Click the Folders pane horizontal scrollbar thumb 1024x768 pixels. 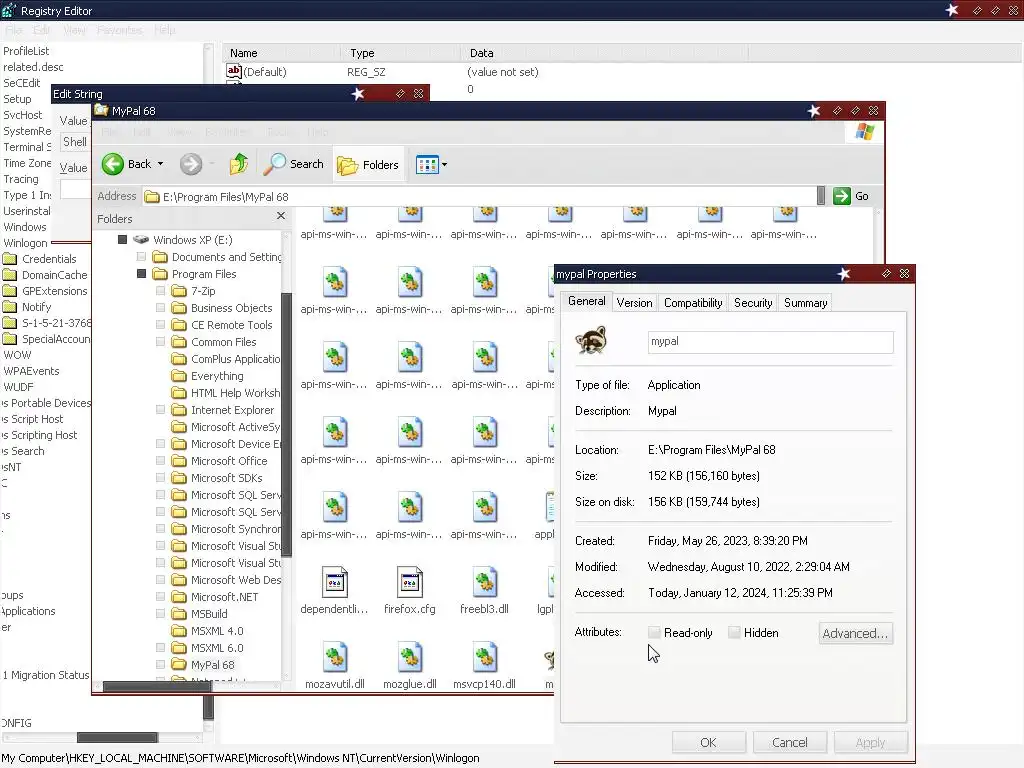pos(157,686)
